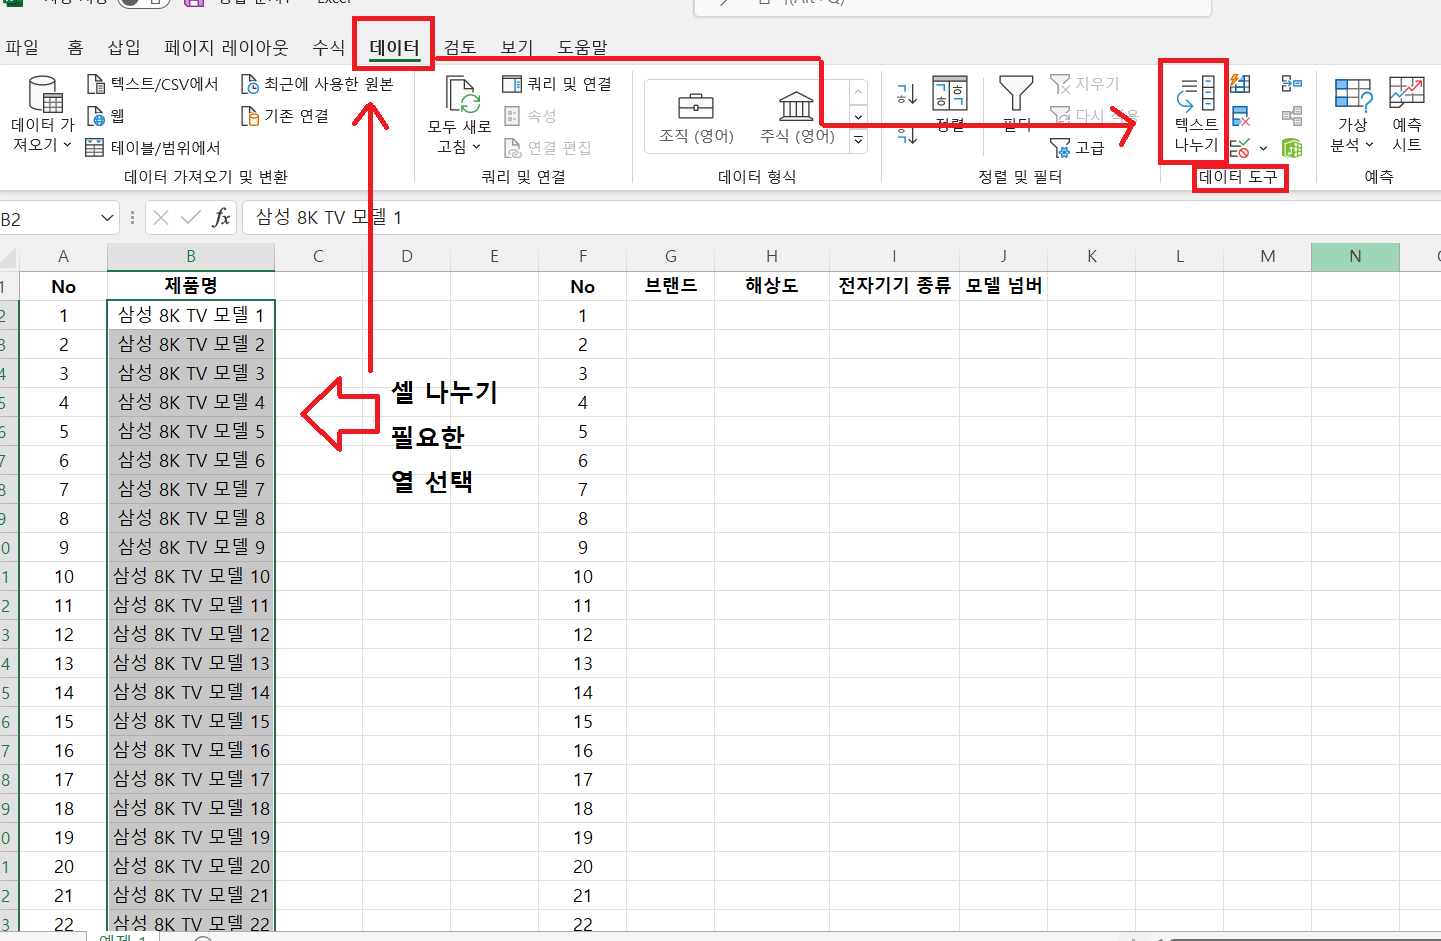Viewport: 1441px width, 941px height.
Task: Click the Insert Function fx icon
Action: [222, 218]
